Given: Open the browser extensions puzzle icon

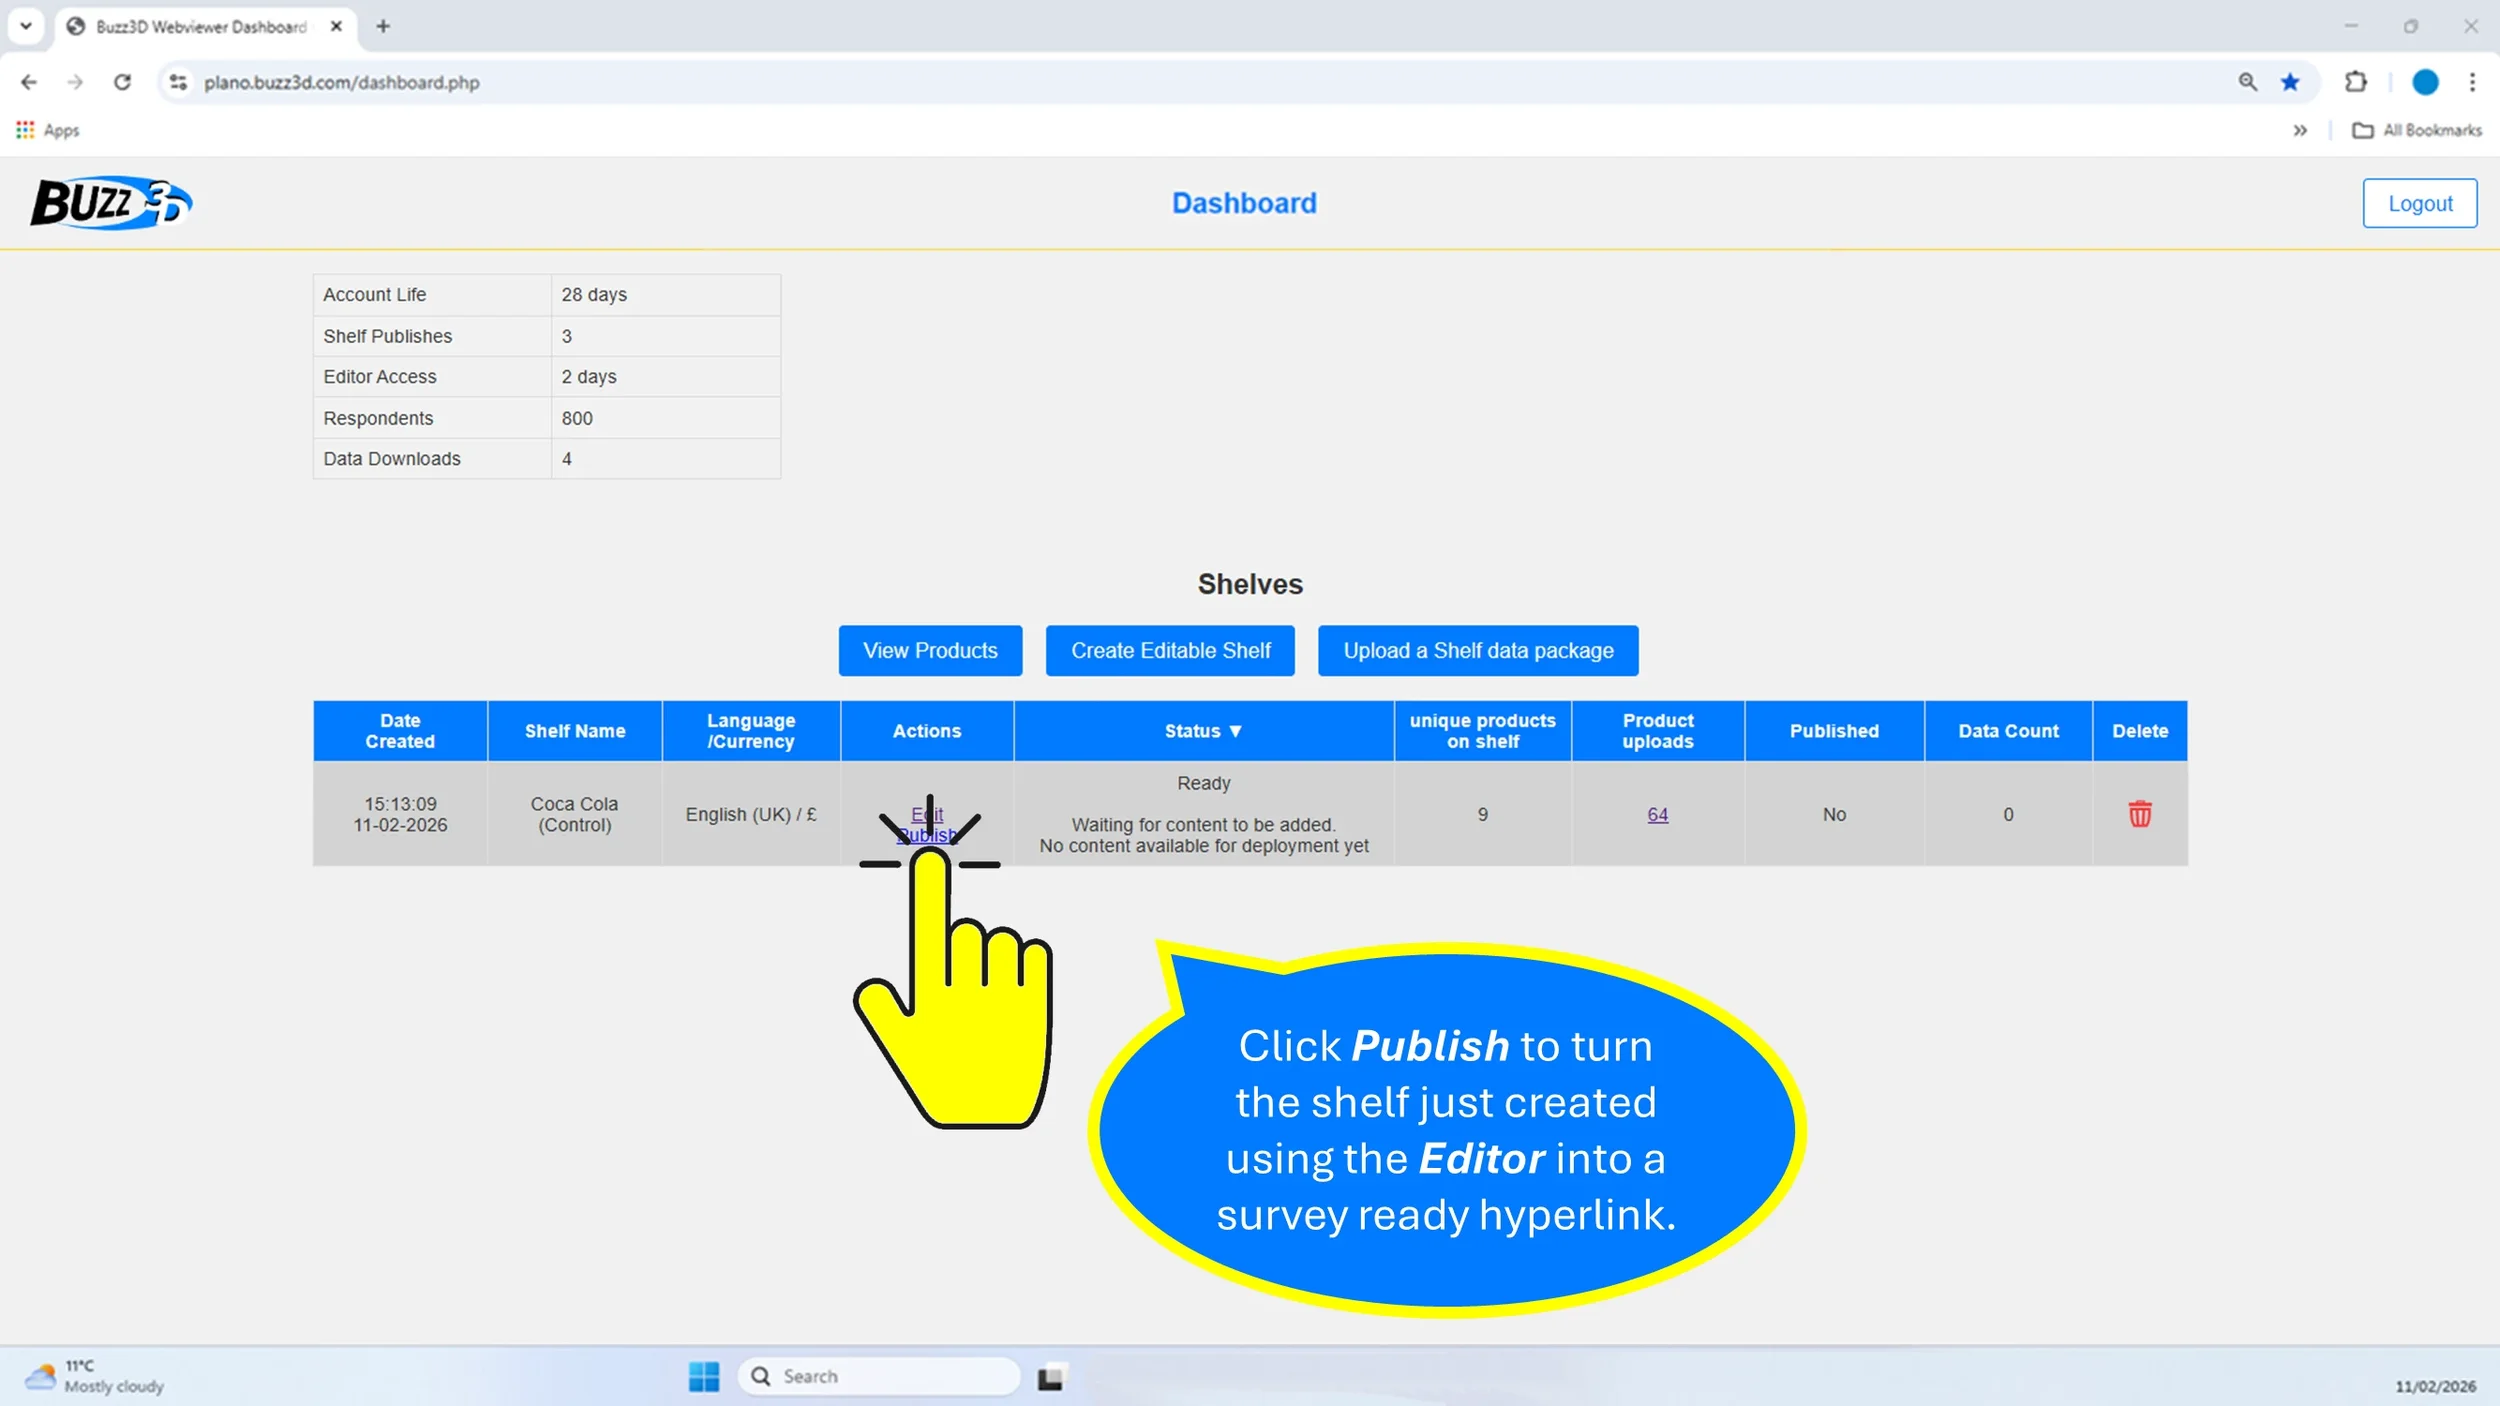Looking at the screenshot, I should pyautogui.click(x=2355, y=82).
